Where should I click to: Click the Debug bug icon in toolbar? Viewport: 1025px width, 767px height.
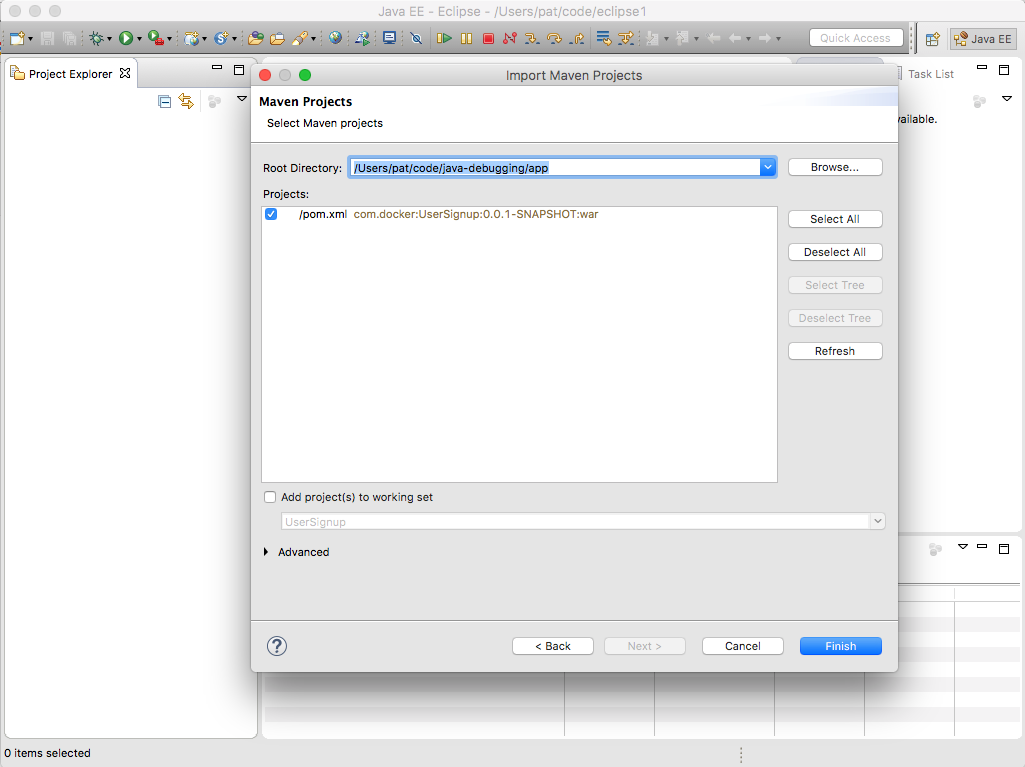pyautogui.click(x=97, y=38)
